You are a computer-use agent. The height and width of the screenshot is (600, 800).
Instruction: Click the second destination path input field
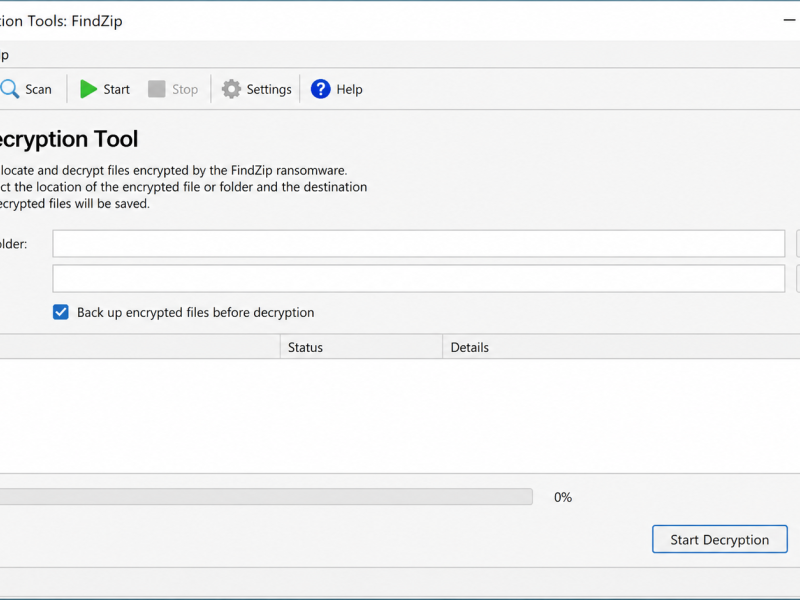[x=418, y=279]
